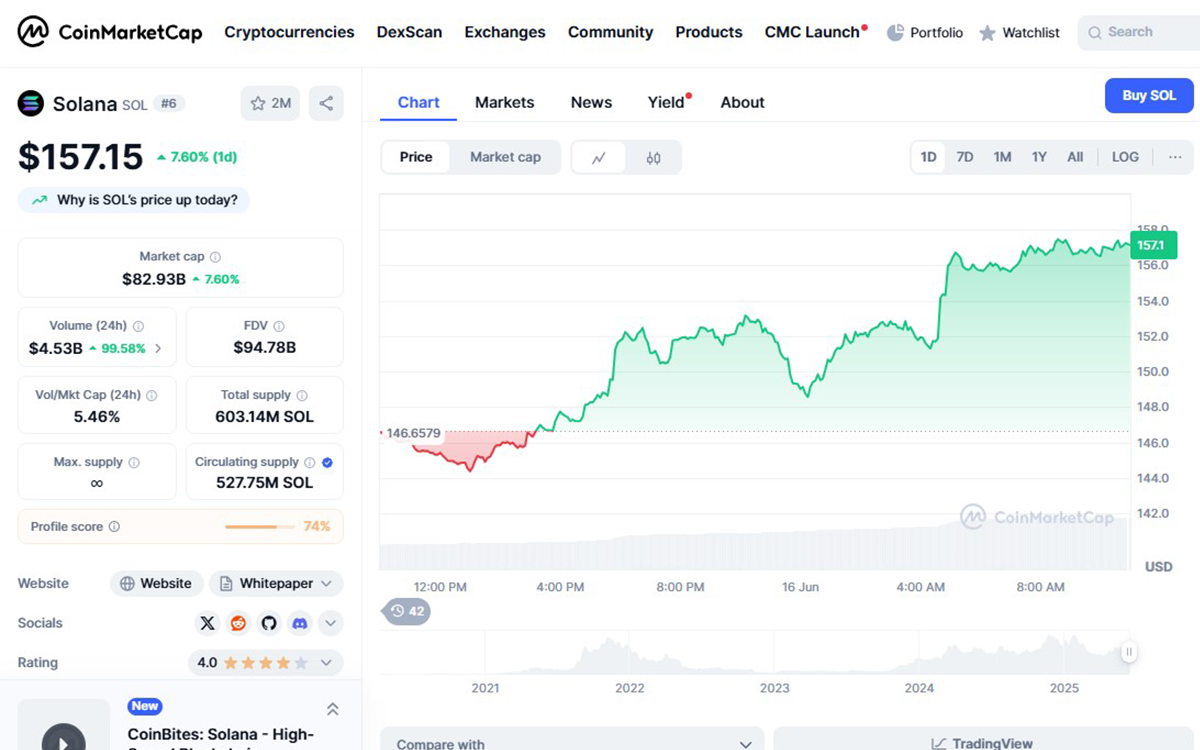
Task: Select the candlestick chart type icon
Action: 654,157
